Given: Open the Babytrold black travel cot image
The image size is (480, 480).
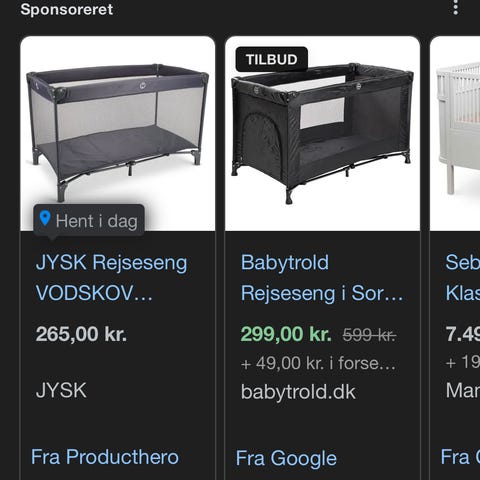Looking at the screenshot, I should 322,133.
